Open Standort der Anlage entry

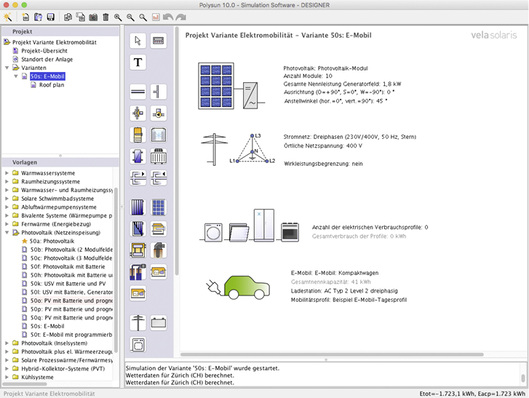click(47, 59)
